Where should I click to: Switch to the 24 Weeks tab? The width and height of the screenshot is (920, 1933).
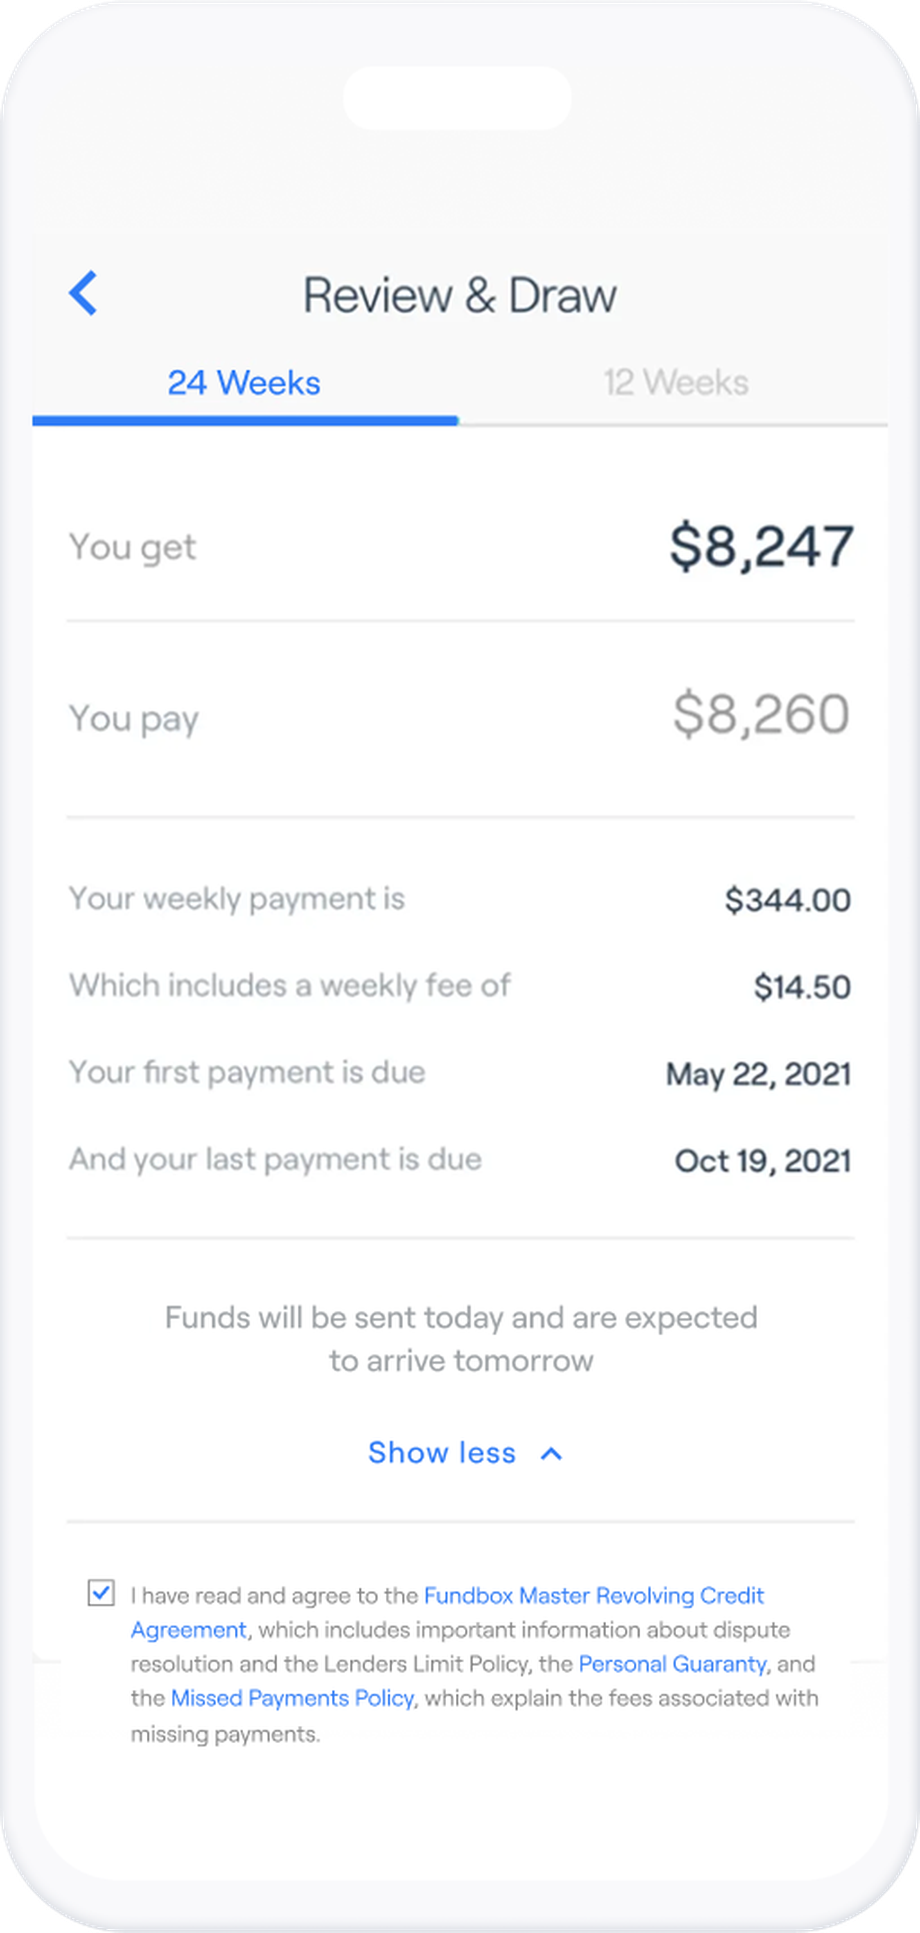(x=244, y=383)
